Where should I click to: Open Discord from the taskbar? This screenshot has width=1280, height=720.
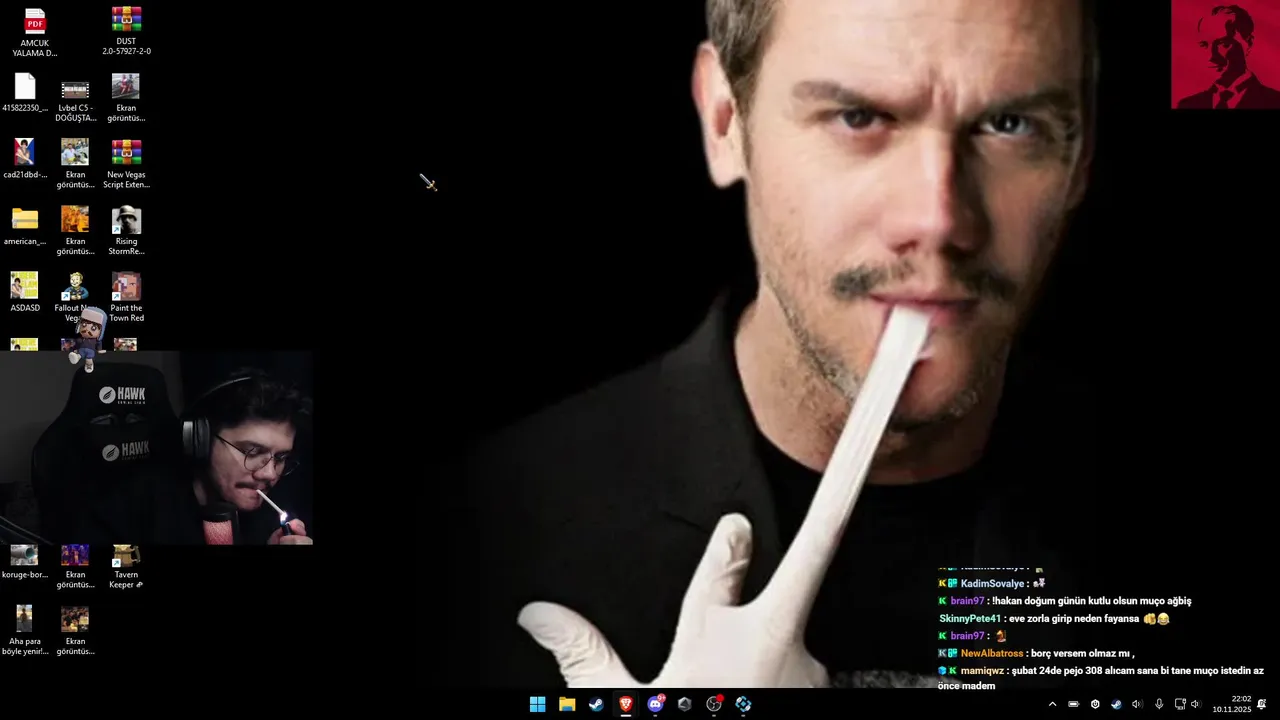pyautogui.click(x=655, y=704)
